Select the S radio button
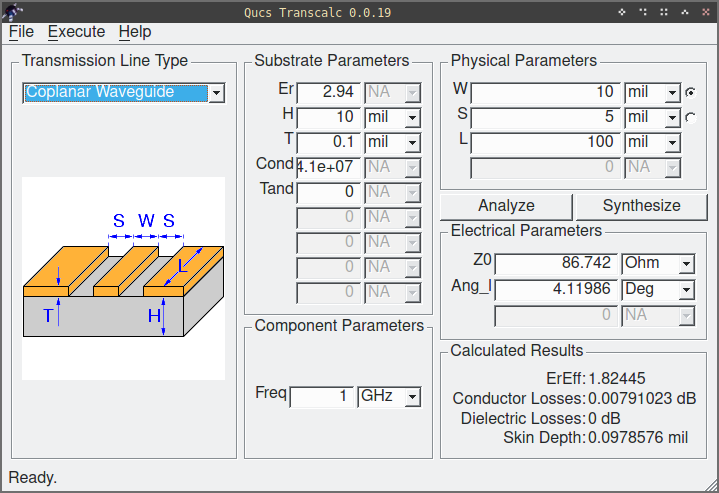719x493 pixels. point(690,118)
